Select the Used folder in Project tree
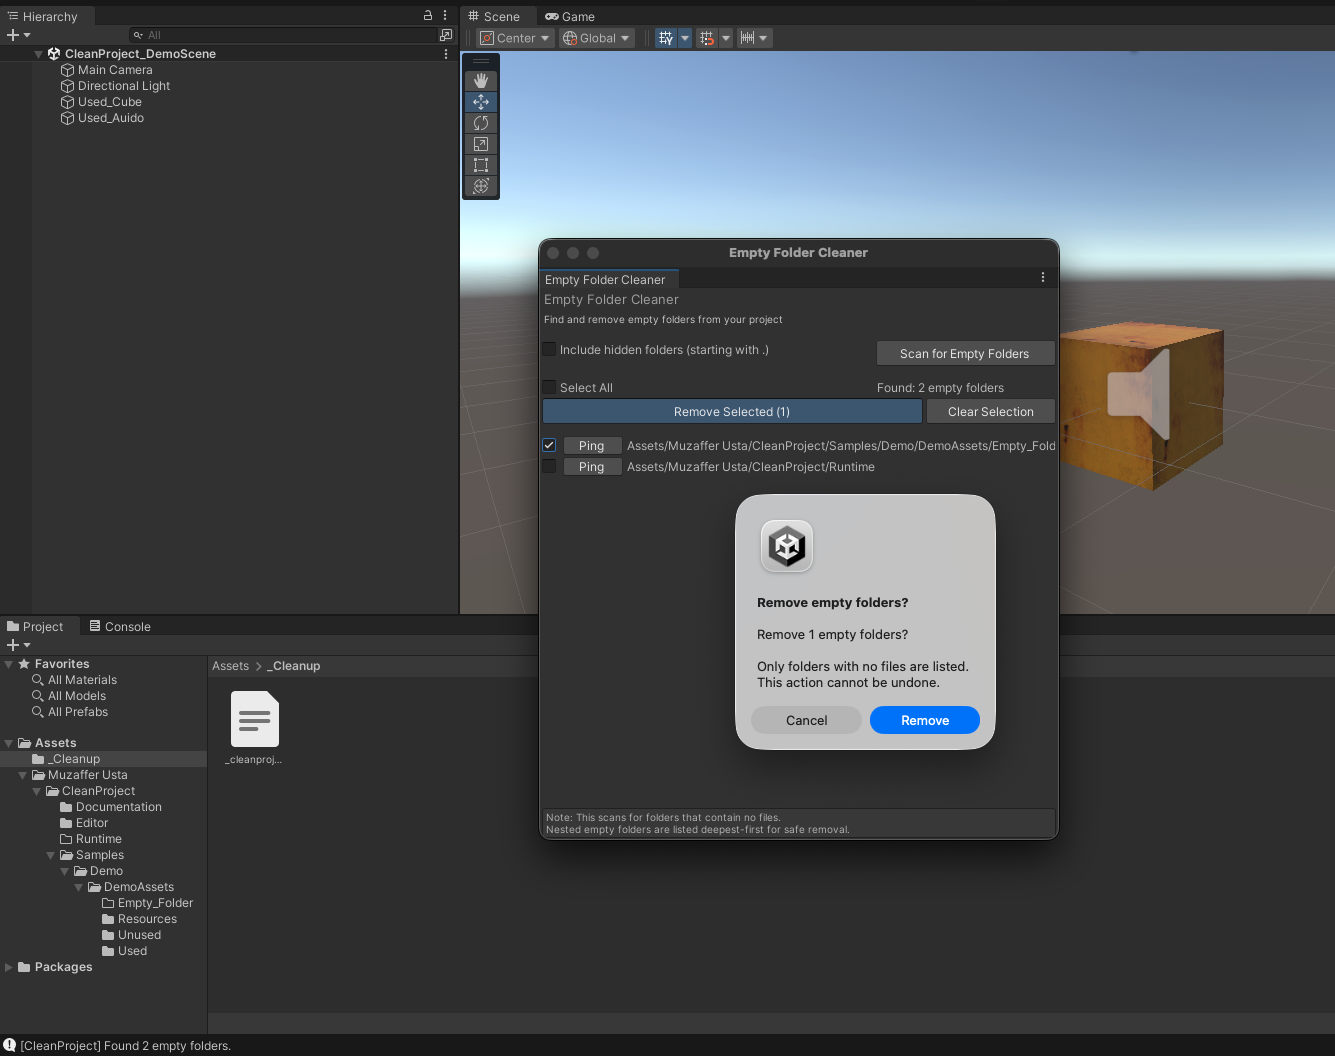This screenshot has width=1335, height=1056. pyautogui.click(x=132, y=951)
